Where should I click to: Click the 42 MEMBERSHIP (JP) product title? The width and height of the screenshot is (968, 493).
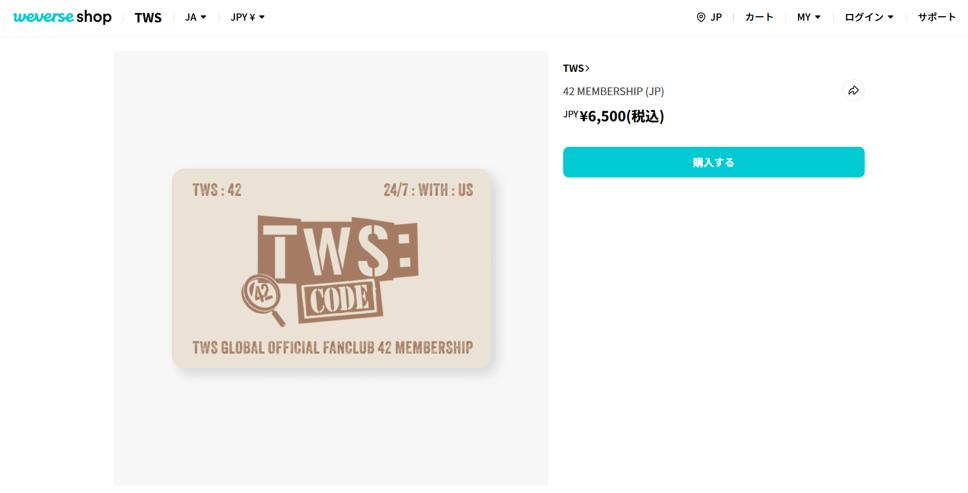tap(614, 91)
